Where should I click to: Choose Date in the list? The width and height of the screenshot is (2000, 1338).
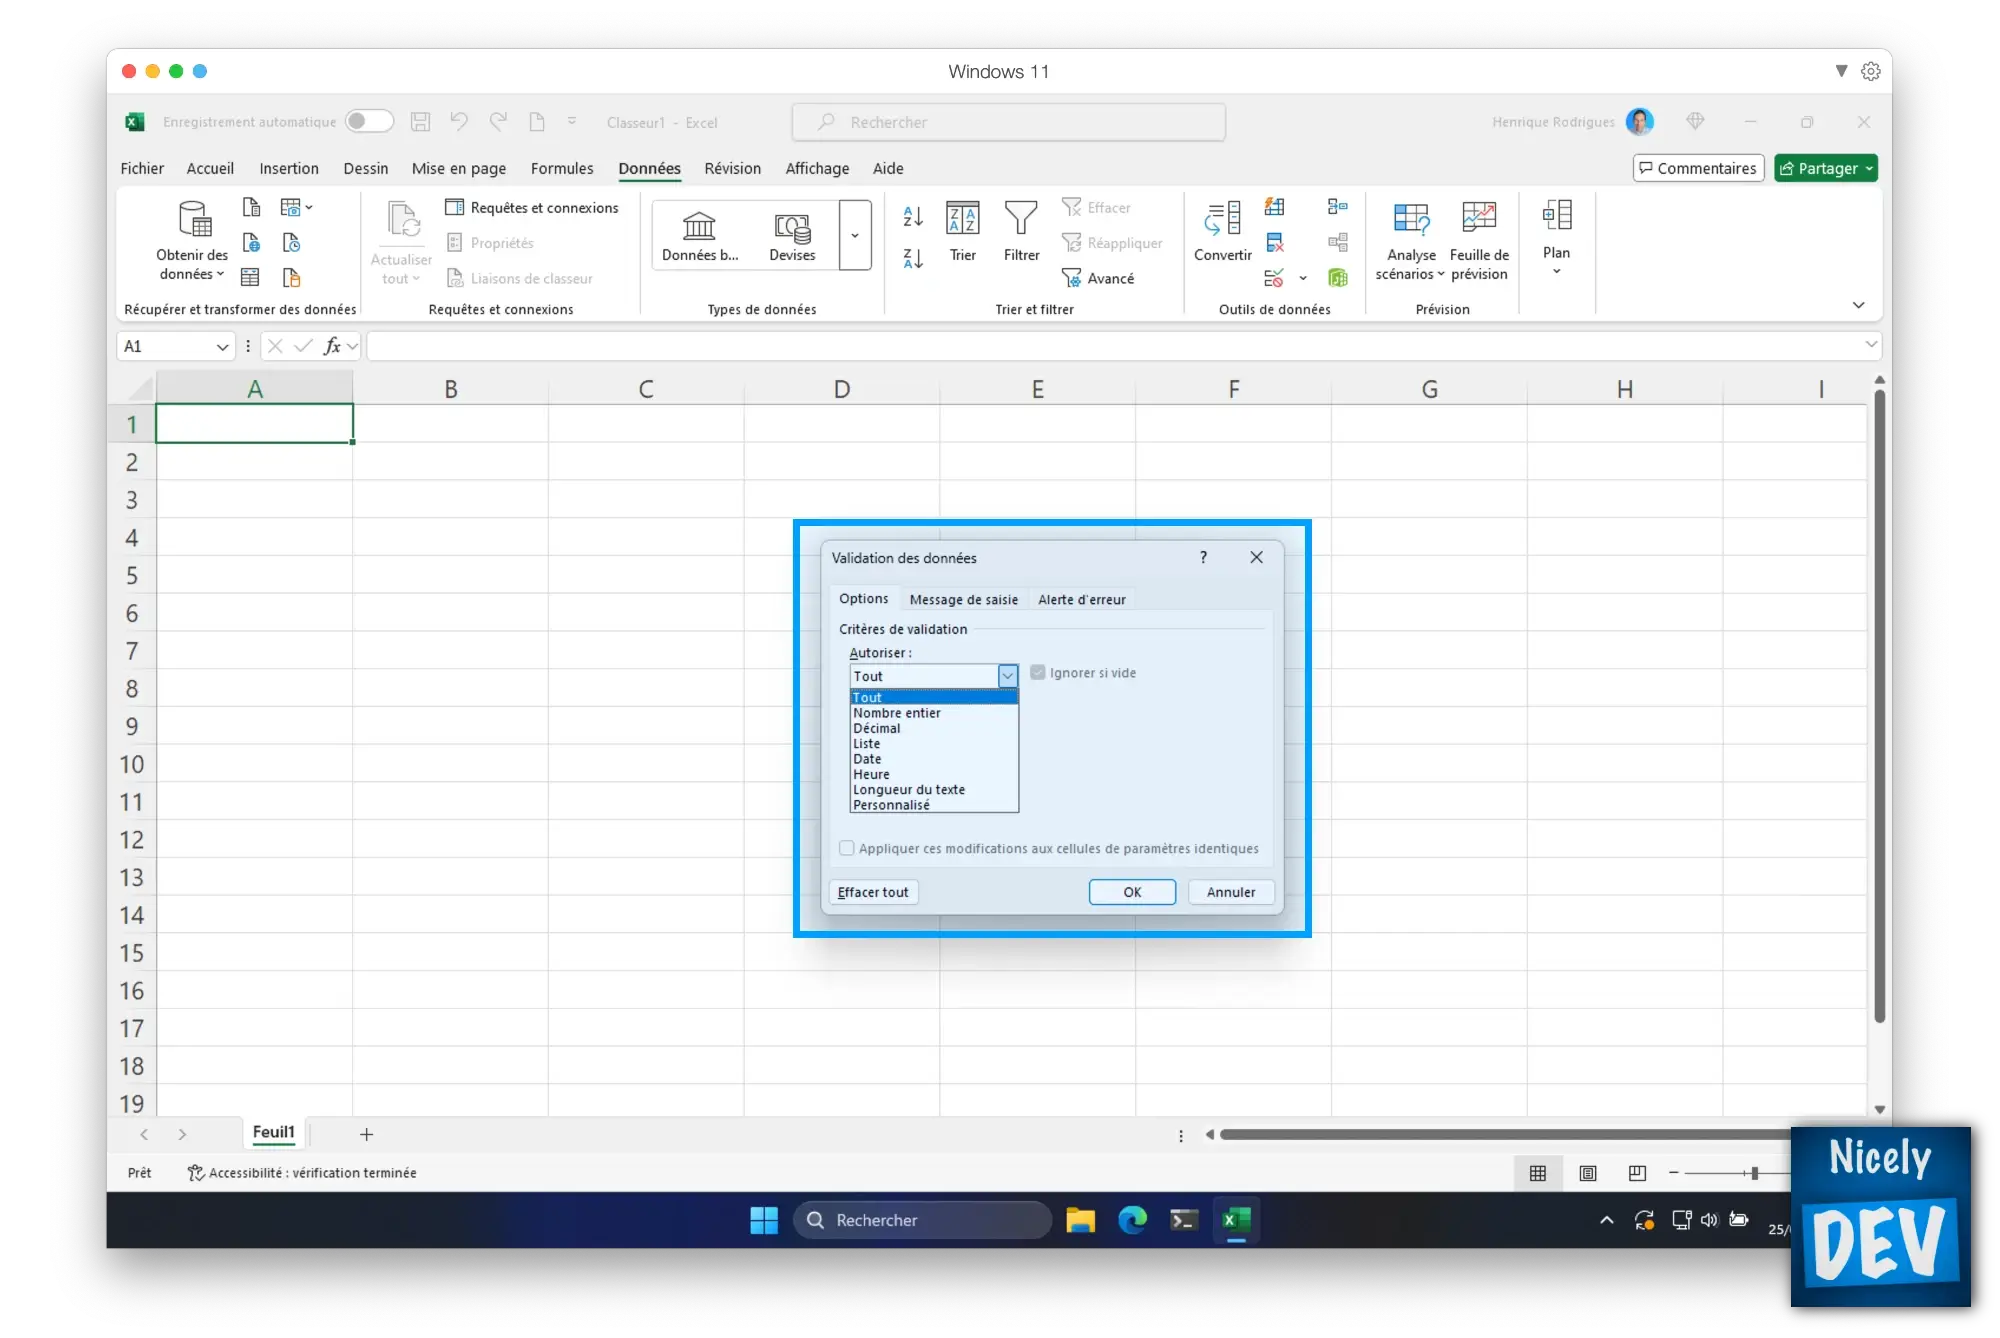click(x=934, y=759)
